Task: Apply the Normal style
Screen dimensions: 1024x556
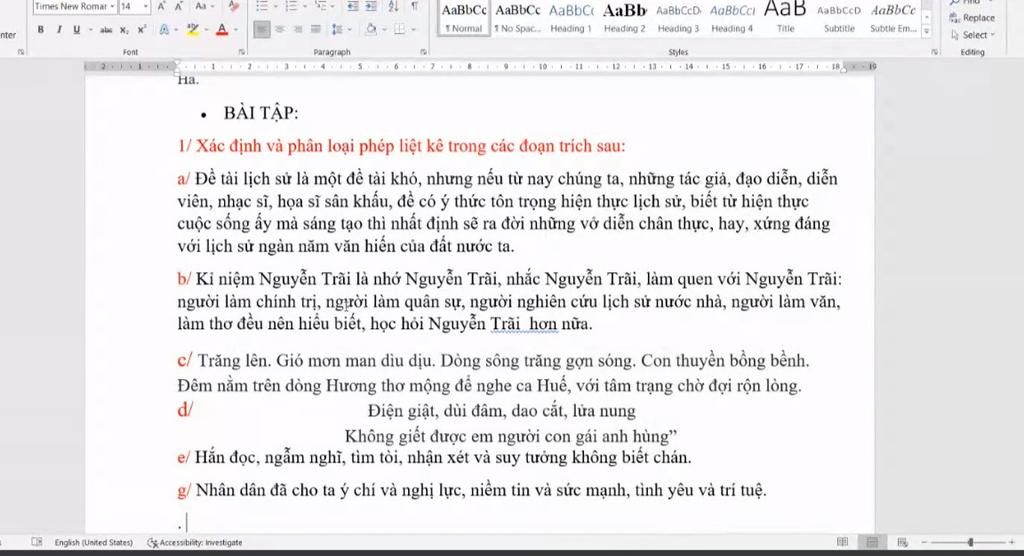Action: pos(464,18)
